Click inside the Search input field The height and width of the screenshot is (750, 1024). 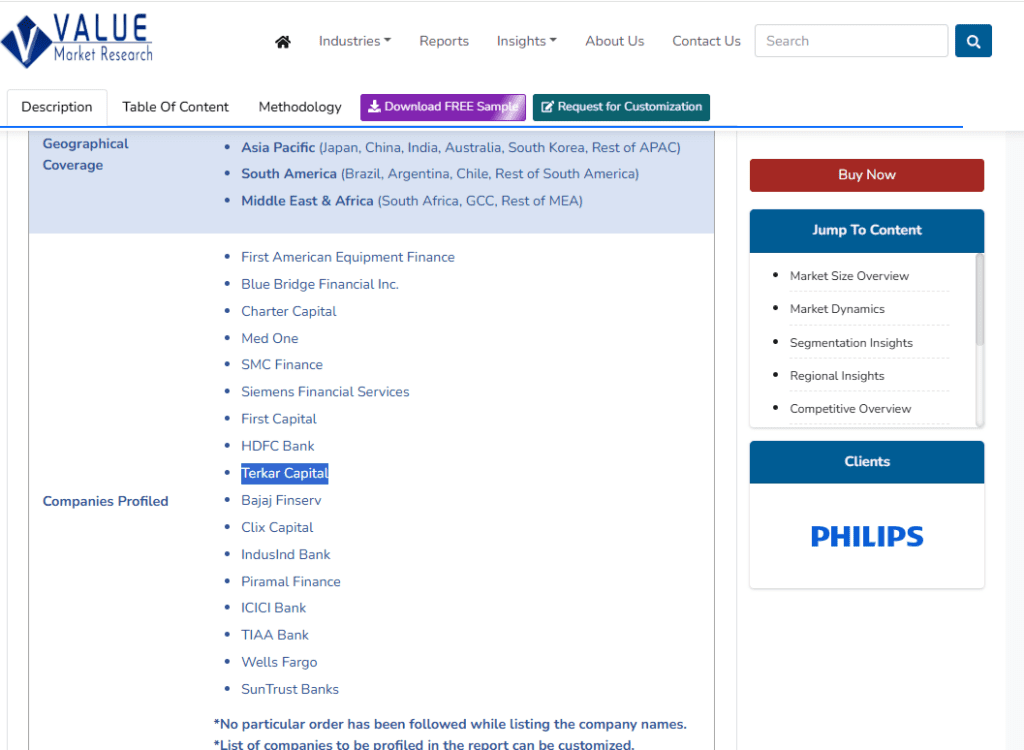(850, 41)
